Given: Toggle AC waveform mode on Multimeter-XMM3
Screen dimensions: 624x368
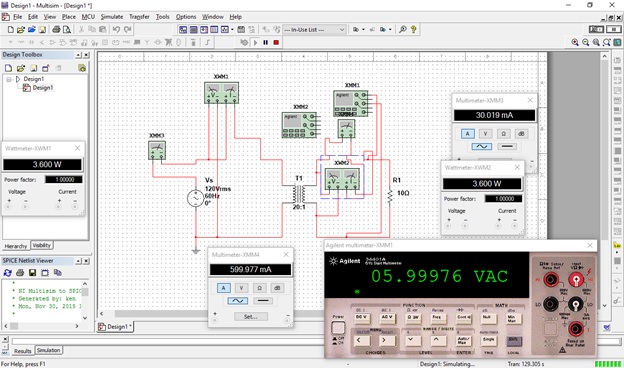Looking at the screenshot, I should tap(482, 146).
